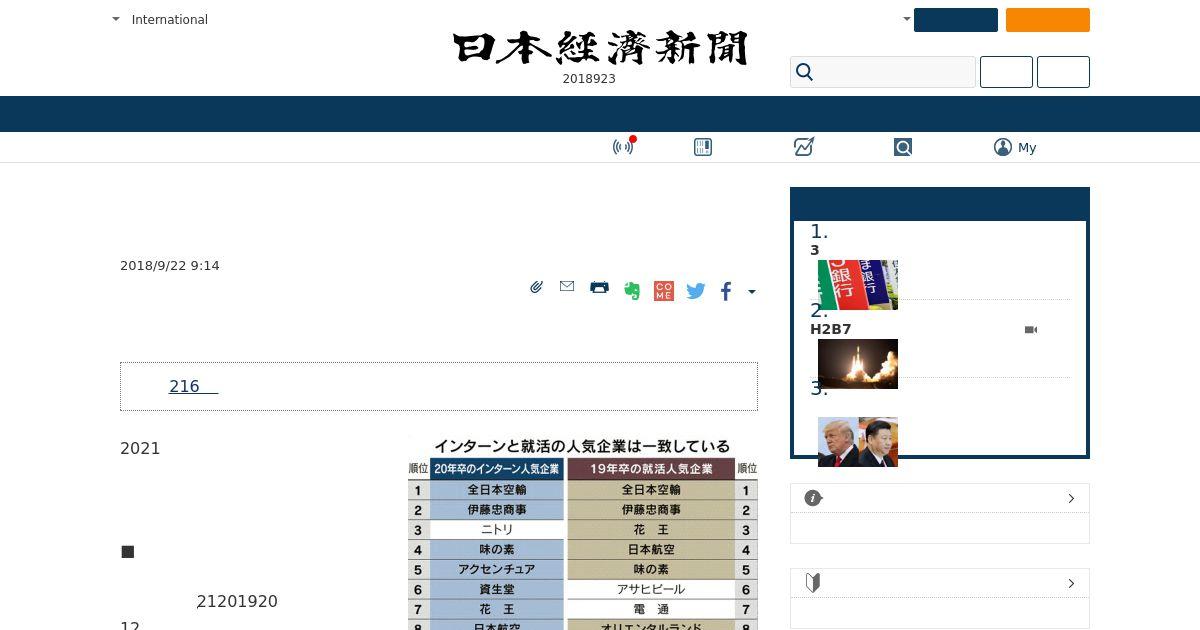Click the Nikkei newspaper logo
The height and width of the screenshot is (630, 1200).
click(x=600, y=48)
